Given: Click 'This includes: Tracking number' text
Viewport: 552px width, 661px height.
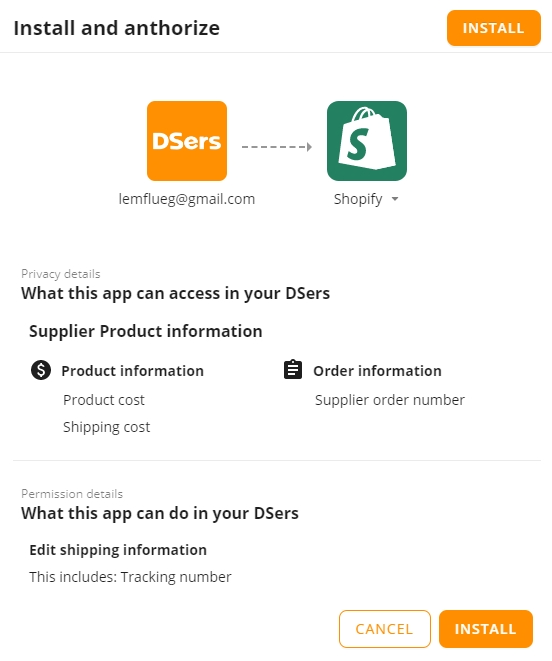Looking at the screenshot, I should [x=130, y=577].
